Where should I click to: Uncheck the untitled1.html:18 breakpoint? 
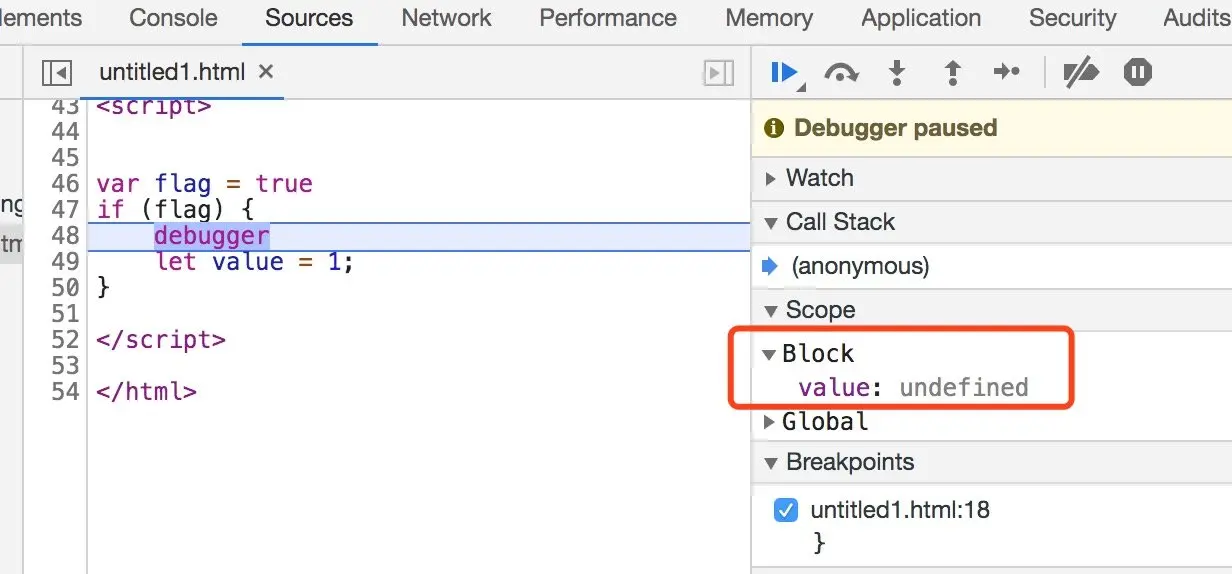(x=786, y=510)
